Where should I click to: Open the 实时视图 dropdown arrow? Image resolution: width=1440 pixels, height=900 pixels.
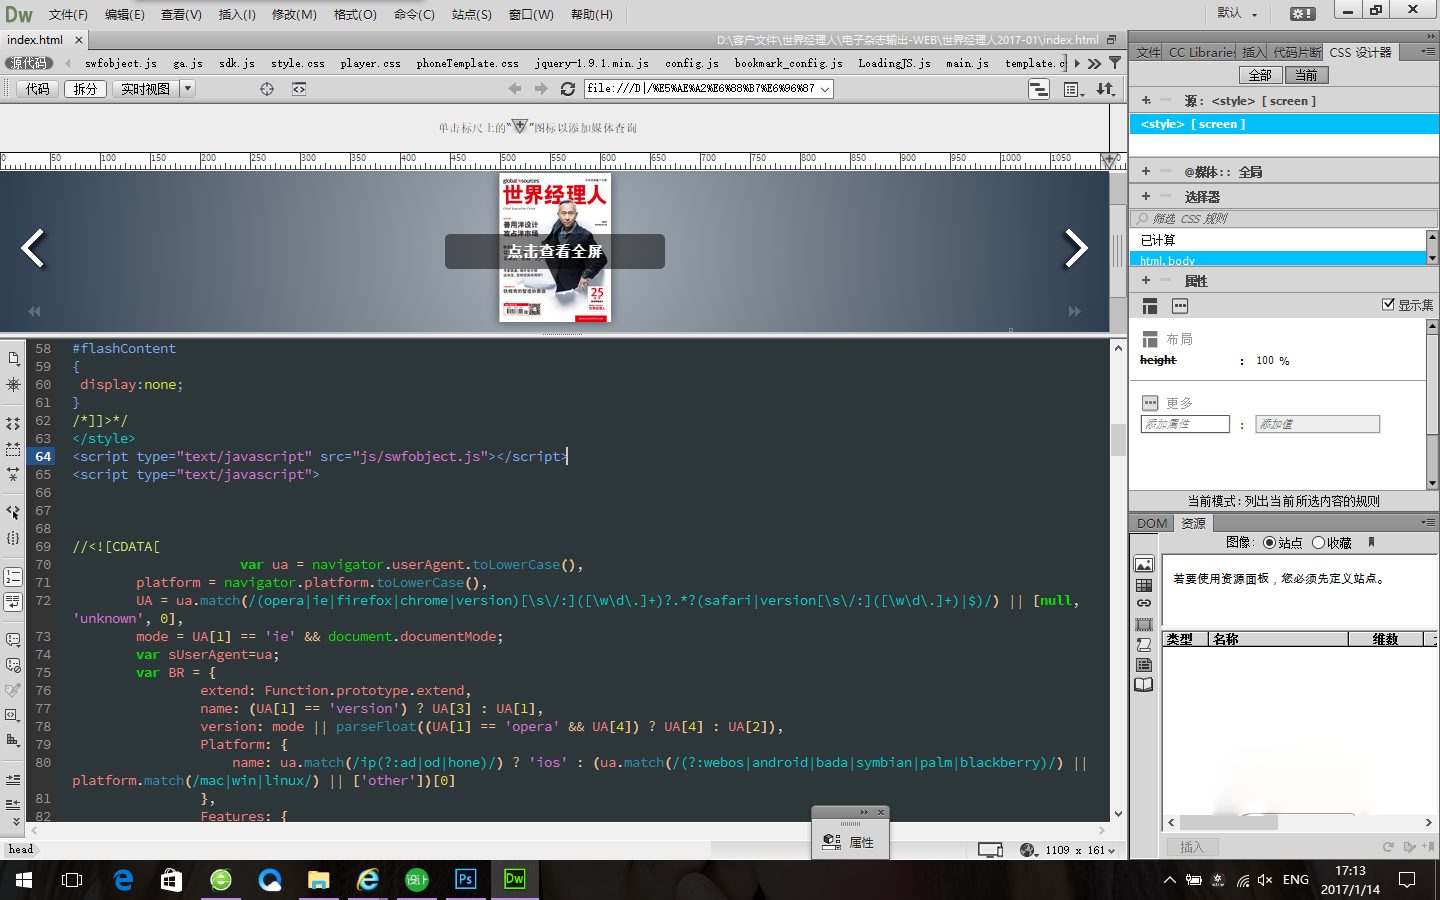(x=187, y=89)
